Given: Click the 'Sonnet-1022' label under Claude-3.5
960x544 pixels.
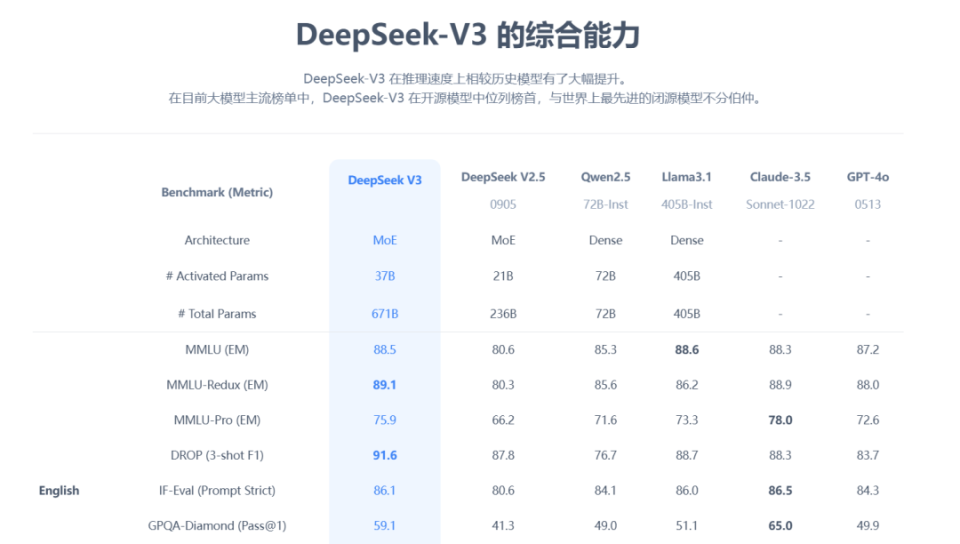Looking at the screenshot, I should (x=780, y=204).
